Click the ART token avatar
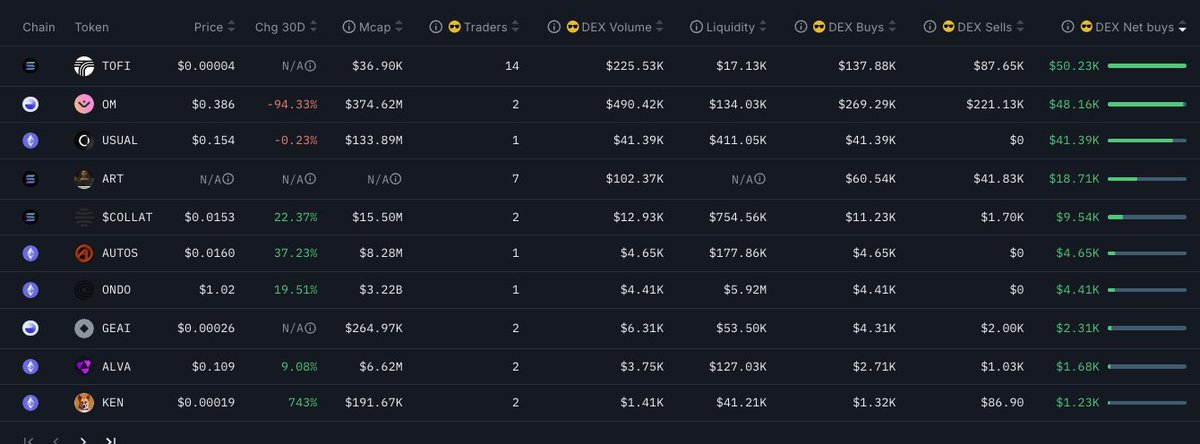The width and height of the screenshot is (1200, 444). pos(84,179)
